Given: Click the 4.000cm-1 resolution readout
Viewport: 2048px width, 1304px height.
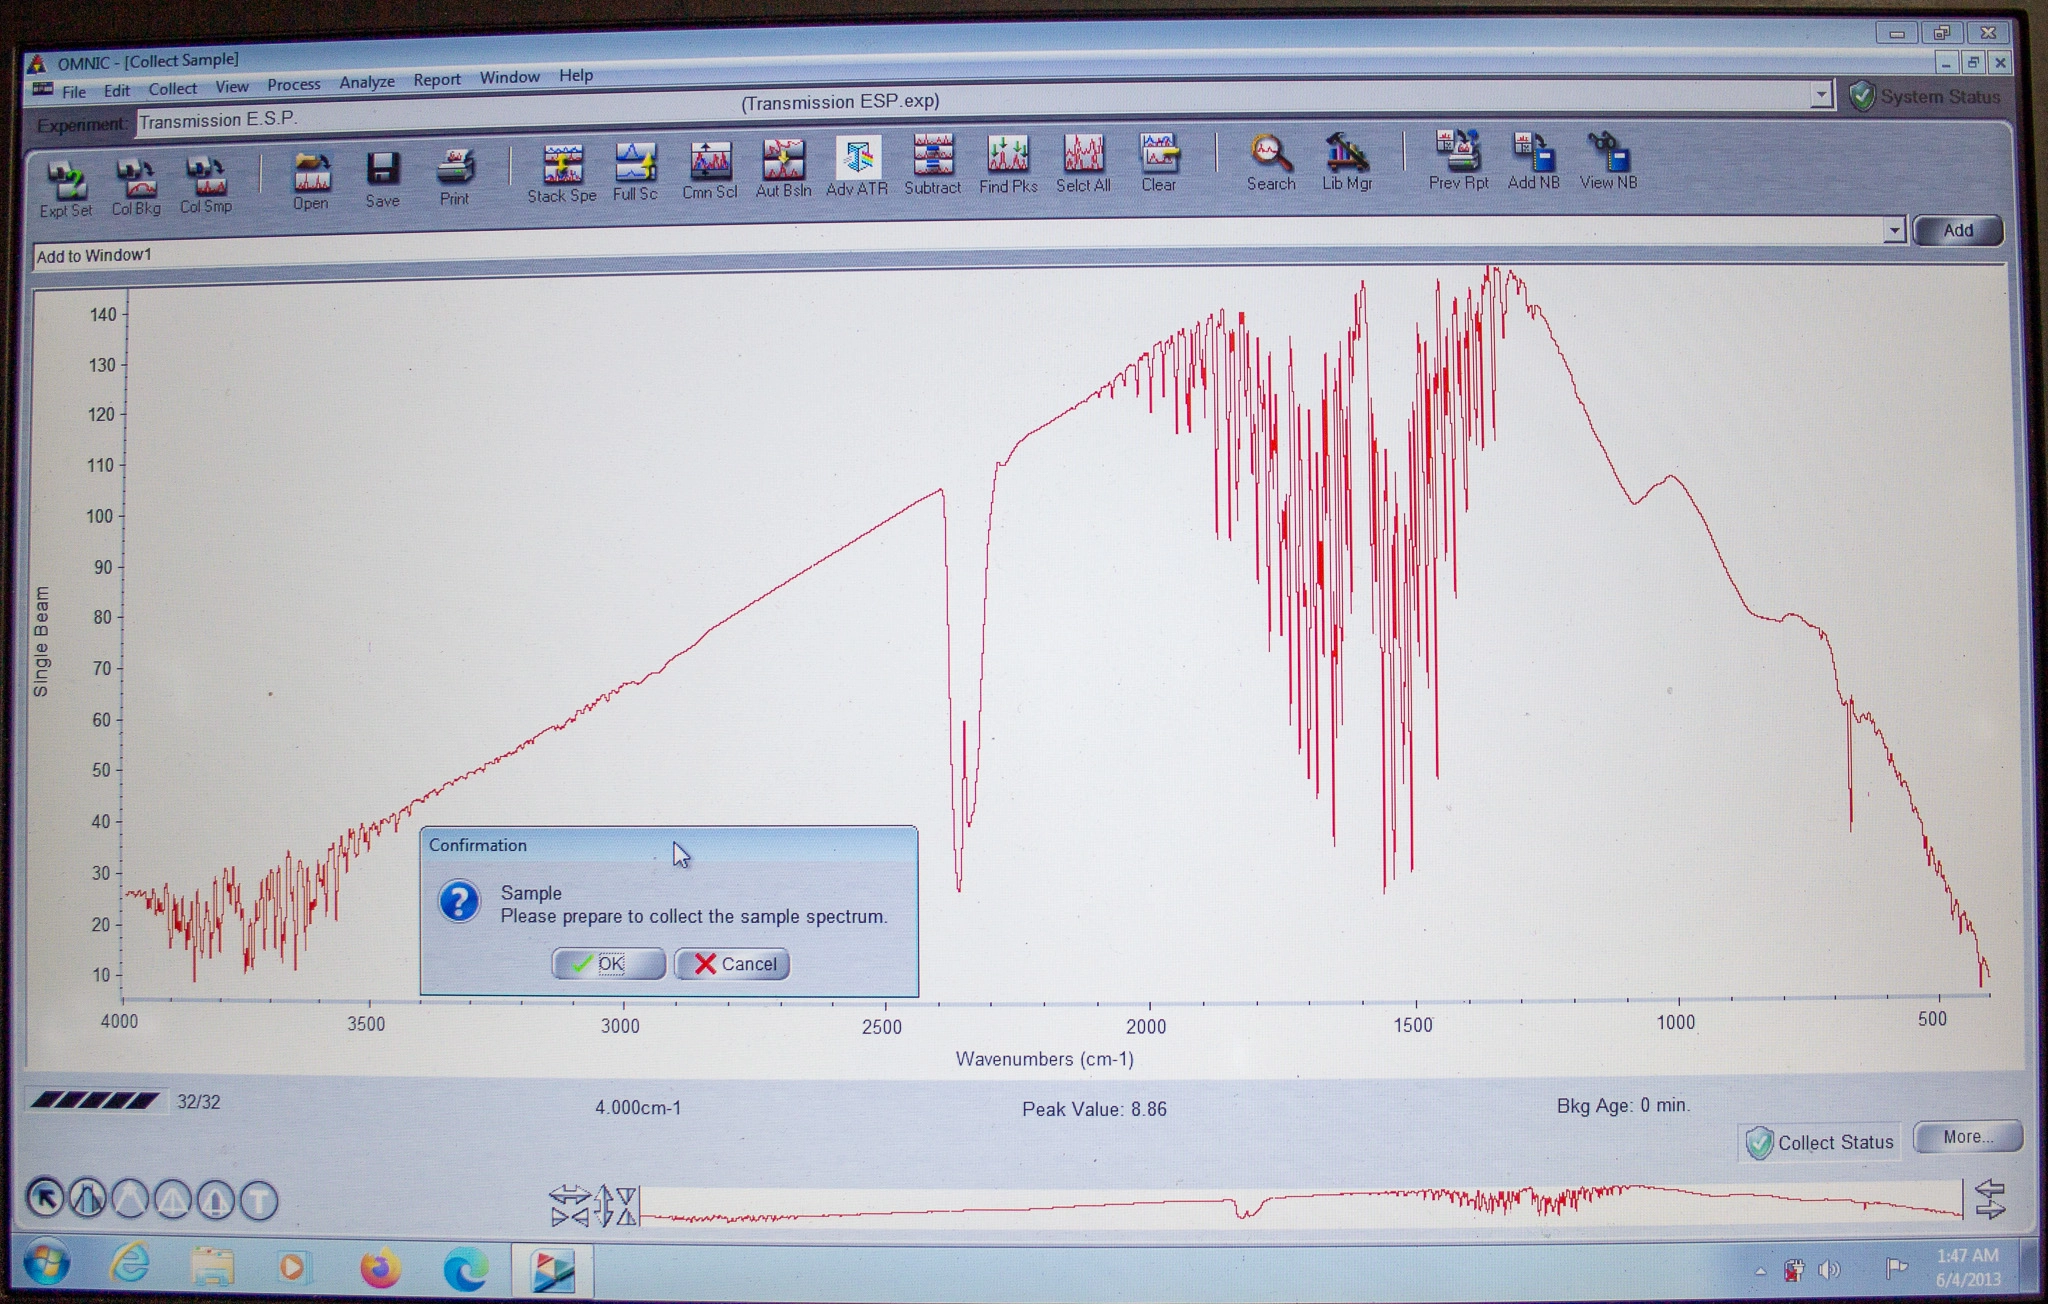Looking at the screenshot, I should coord(638,1108).
